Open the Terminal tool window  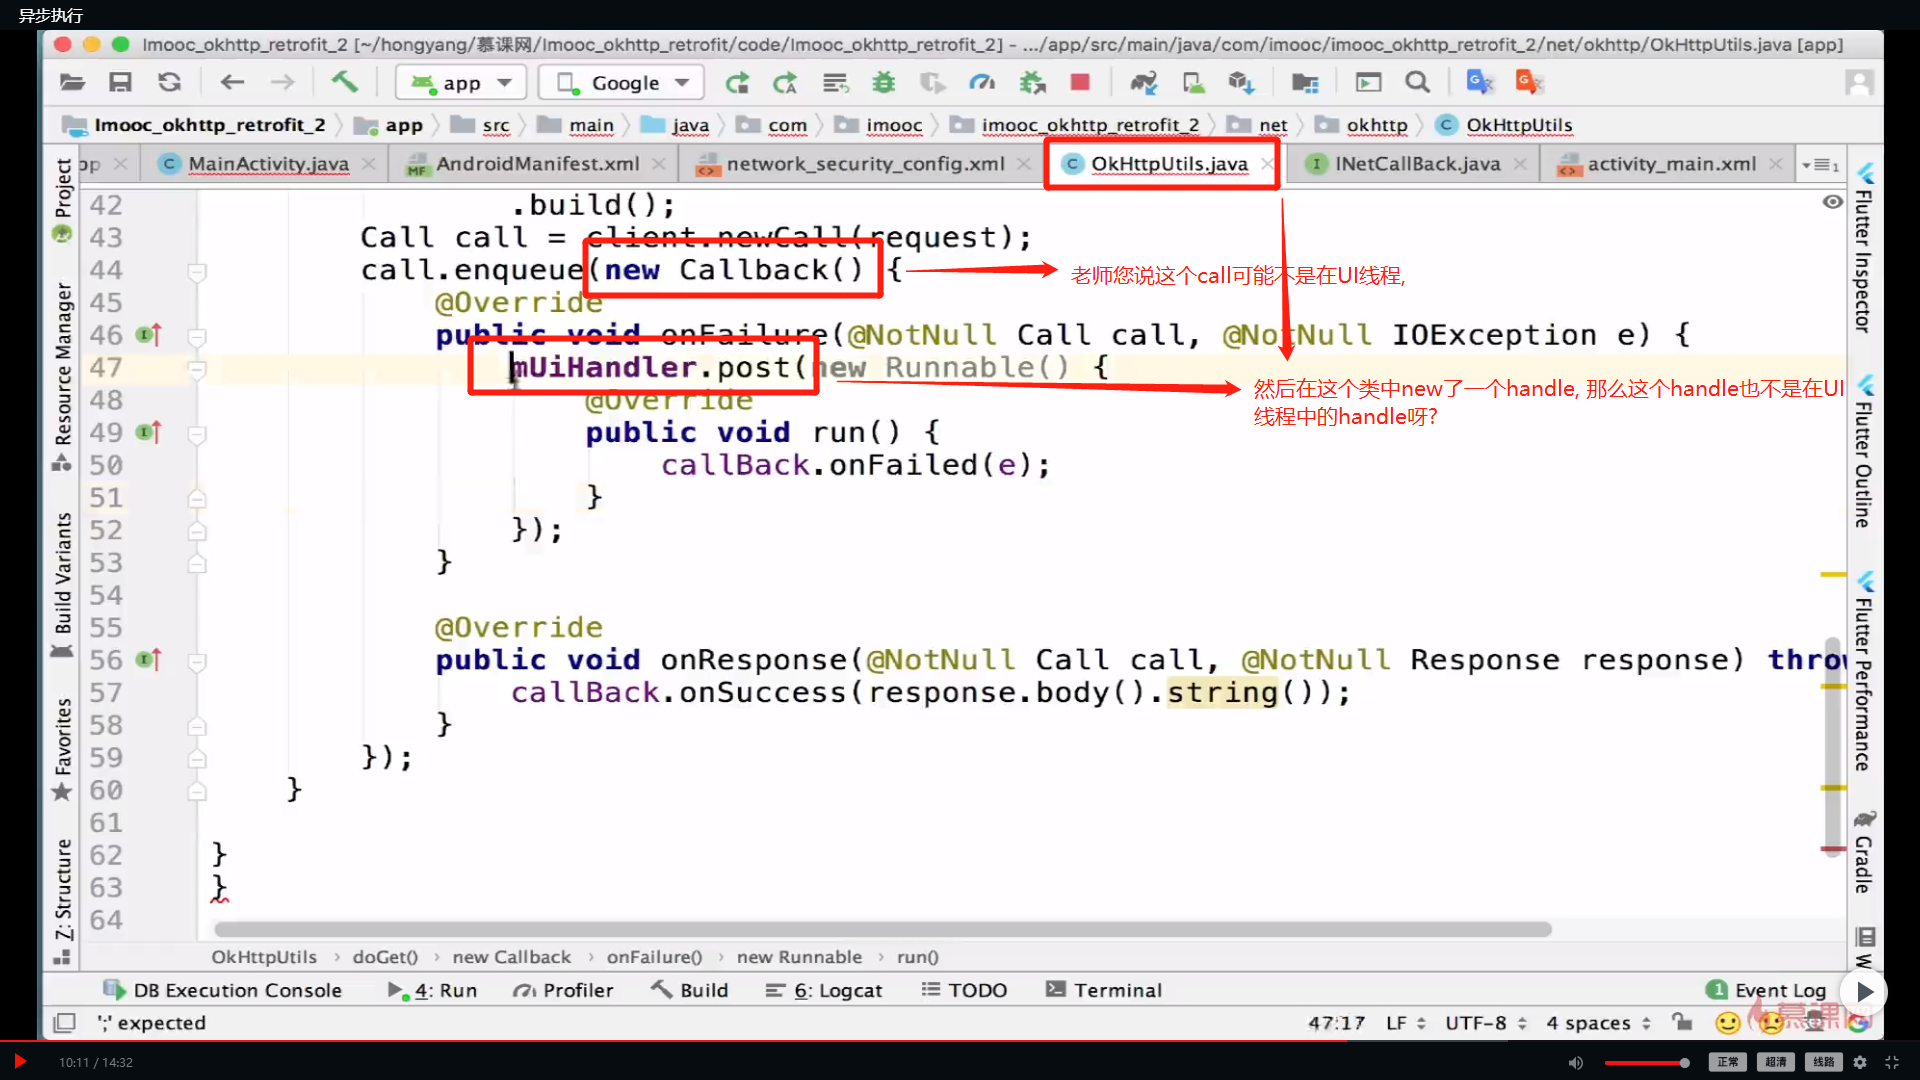1104,990
